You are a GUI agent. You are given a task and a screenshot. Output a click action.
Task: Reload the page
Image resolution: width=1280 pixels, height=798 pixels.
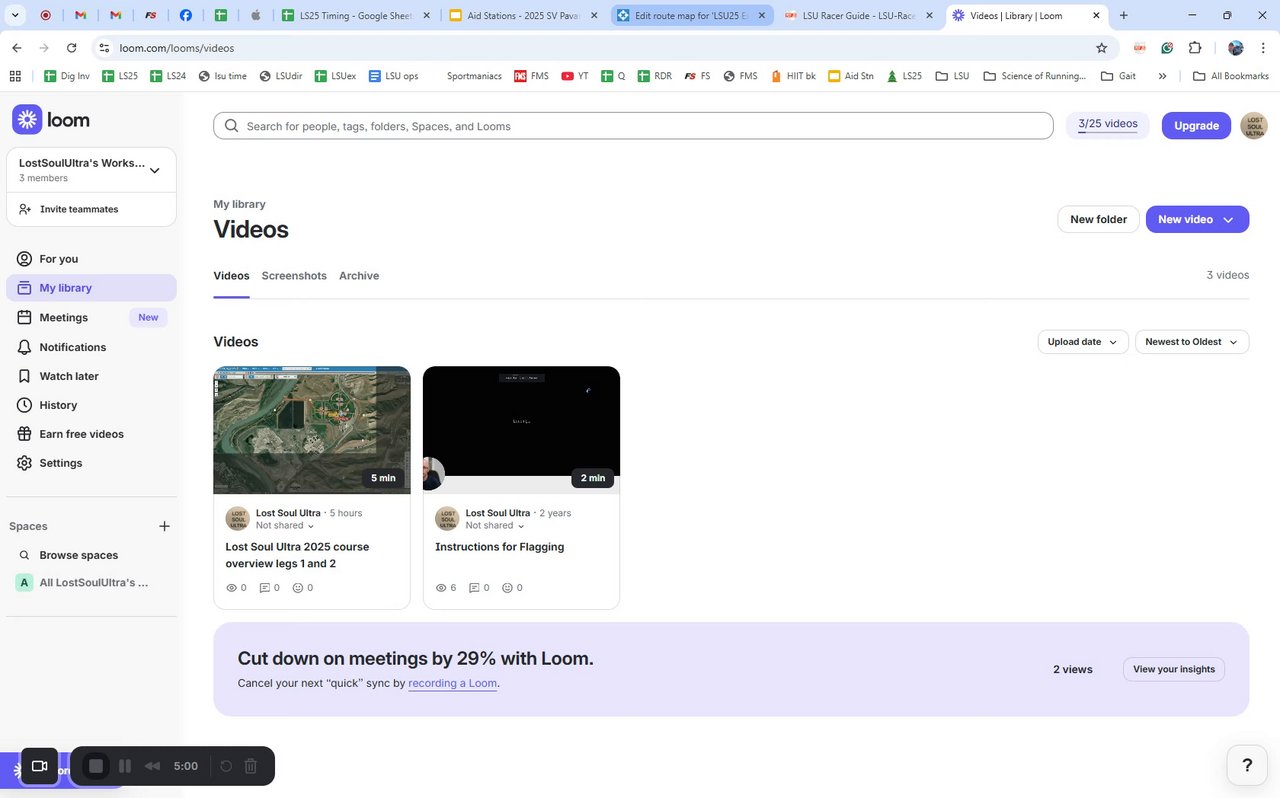(x=71, y=48)
